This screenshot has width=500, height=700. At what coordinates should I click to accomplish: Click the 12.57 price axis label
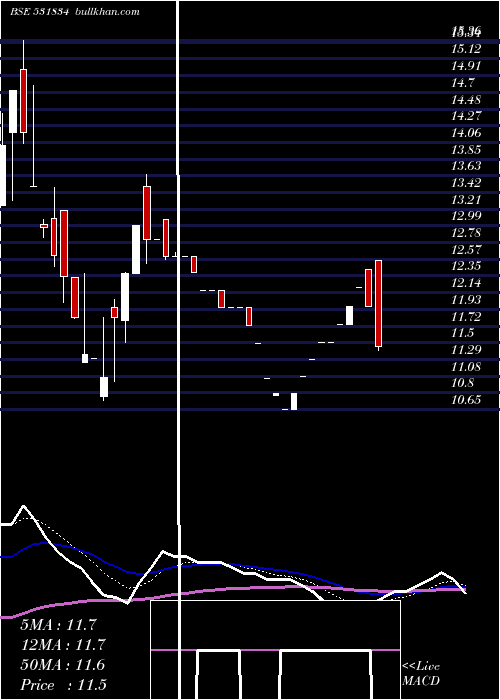click(x=466, y=250)
